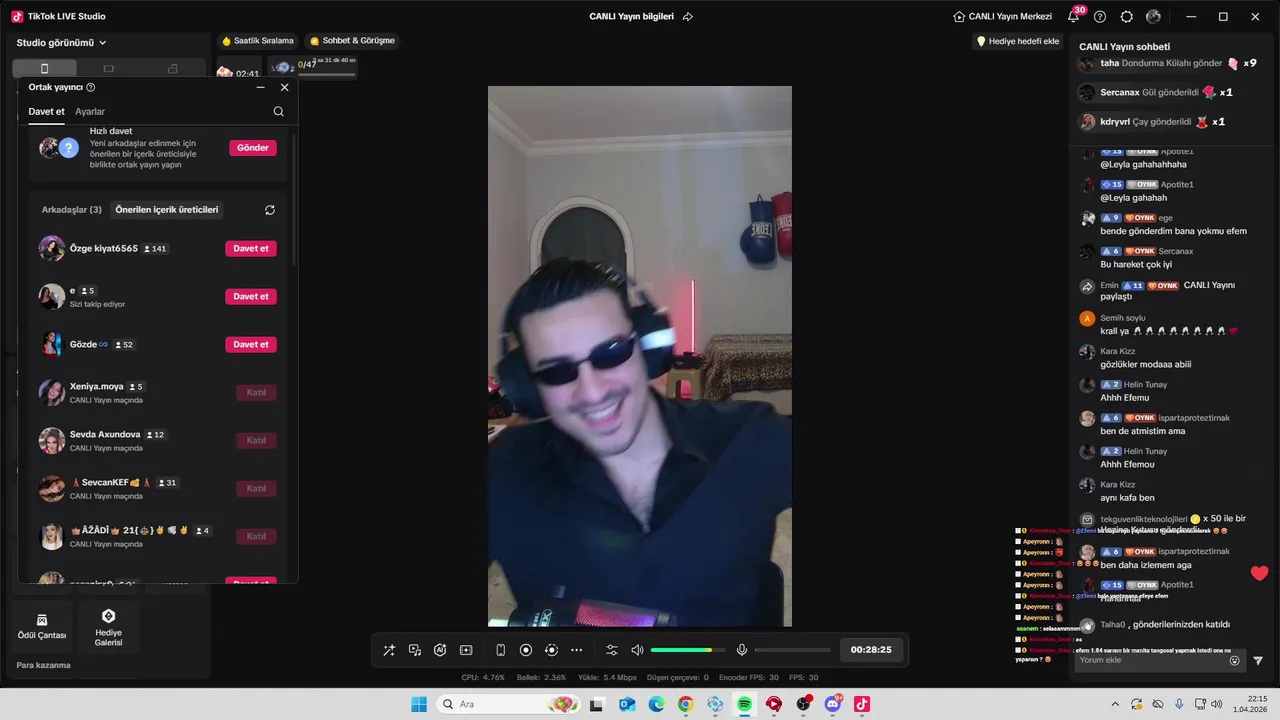Image resolution: width=1280 pixels, height=720 pixels.
Task: Click Hediye hedefi ekle button
Action: pyautogui.click(x=1017, y=41)
